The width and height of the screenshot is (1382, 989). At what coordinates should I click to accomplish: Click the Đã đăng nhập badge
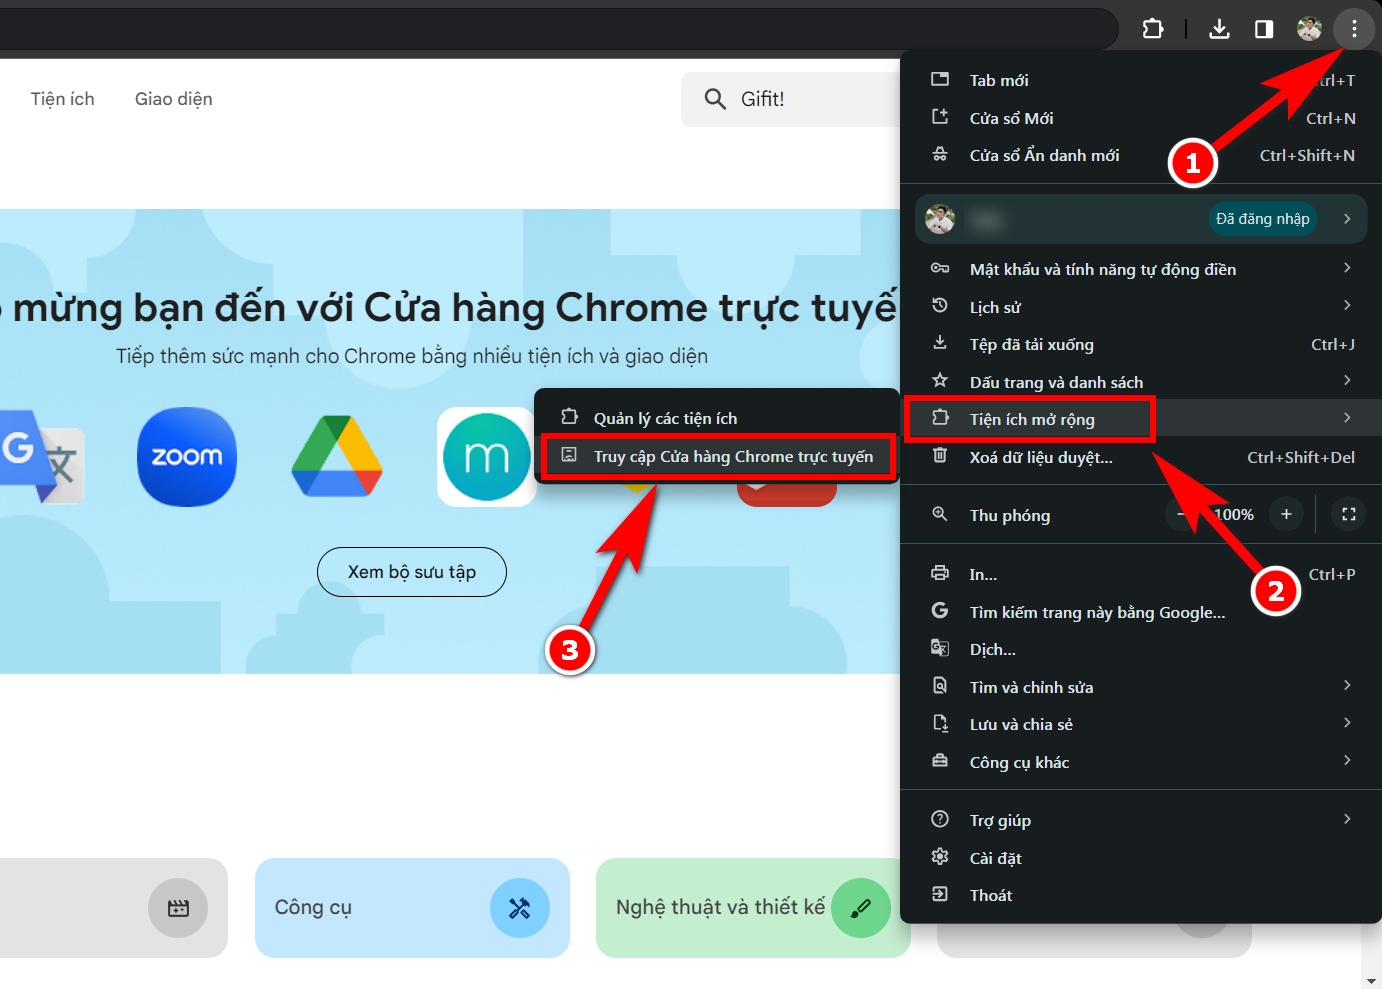coord(1262,218)
